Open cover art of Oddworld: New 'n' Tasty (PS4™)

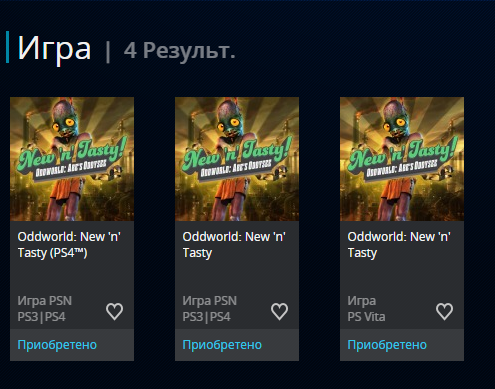click(72, 159)
